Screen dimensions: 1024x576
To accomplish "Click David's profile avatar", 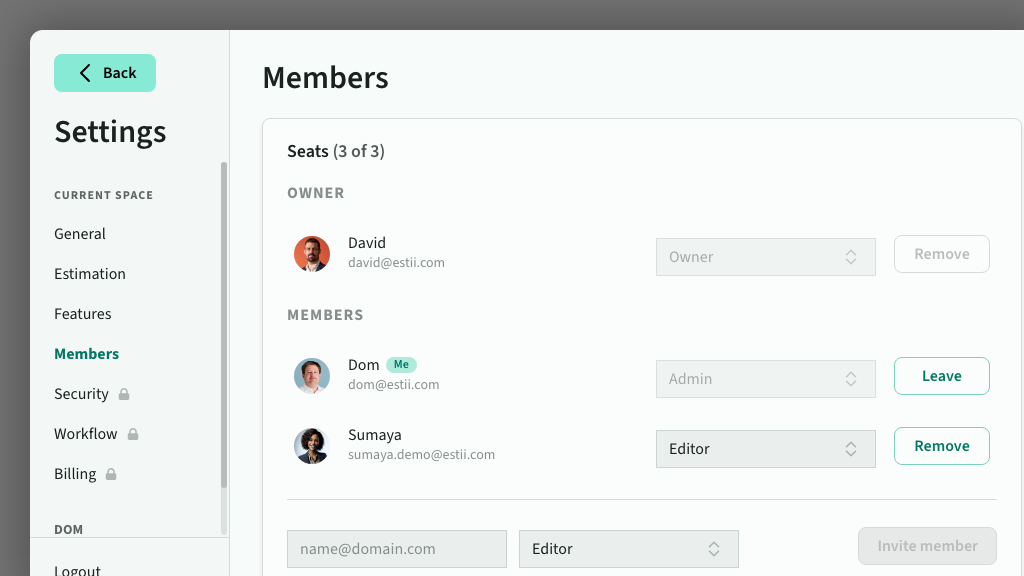I will click(x=312, y=254).
